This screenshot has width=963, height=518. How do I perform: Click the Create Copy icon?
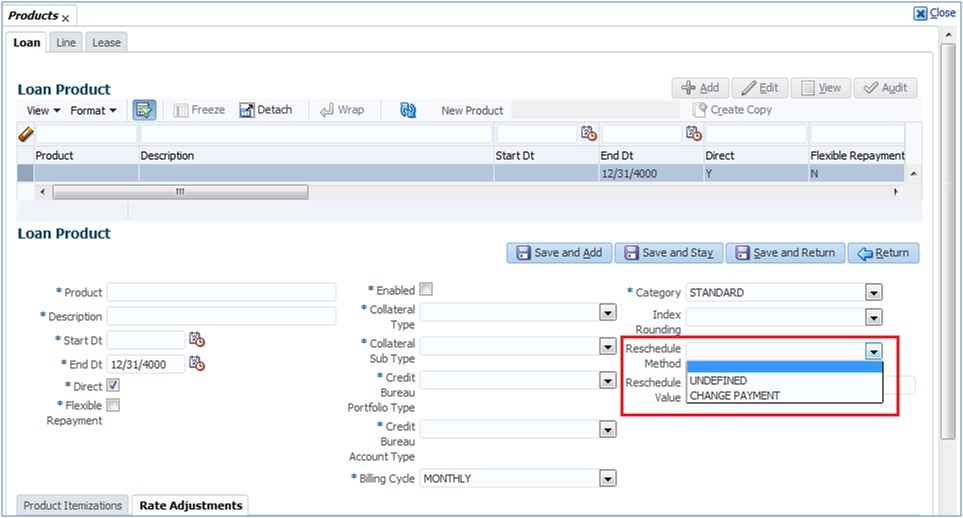(700, 110)
